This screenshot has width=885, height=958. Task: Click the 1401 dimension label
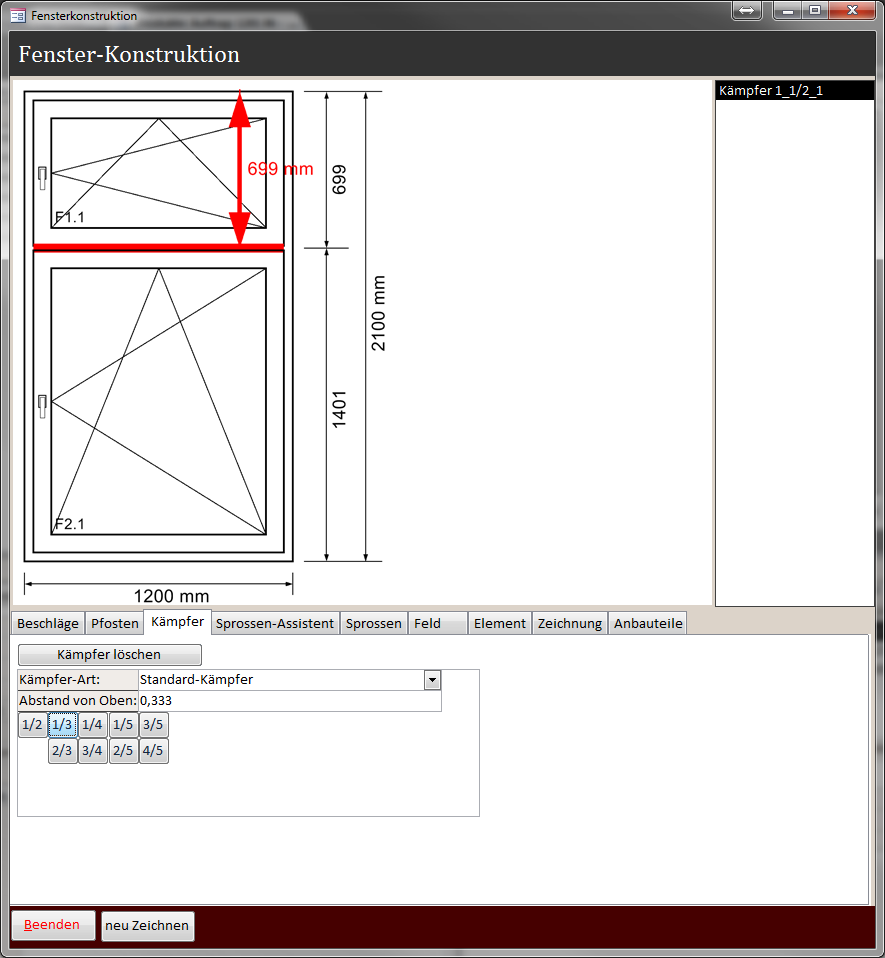339,409
